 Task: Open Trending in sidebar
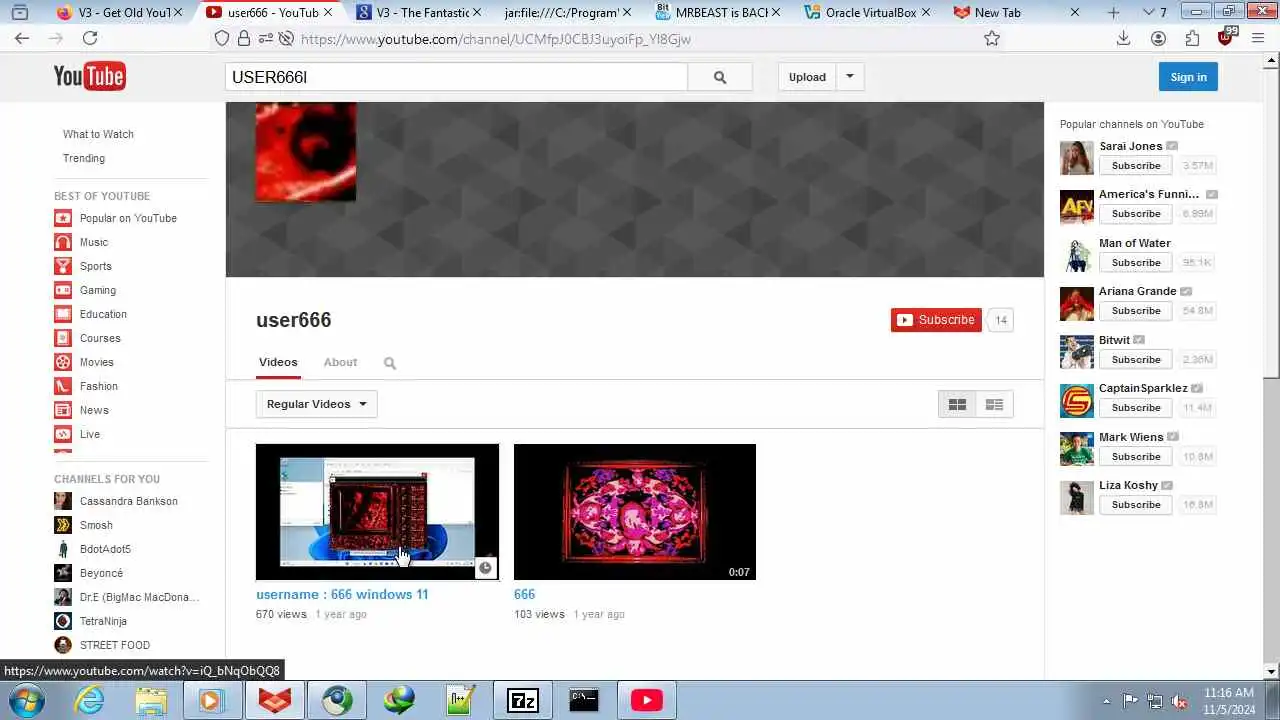[84, 158]
